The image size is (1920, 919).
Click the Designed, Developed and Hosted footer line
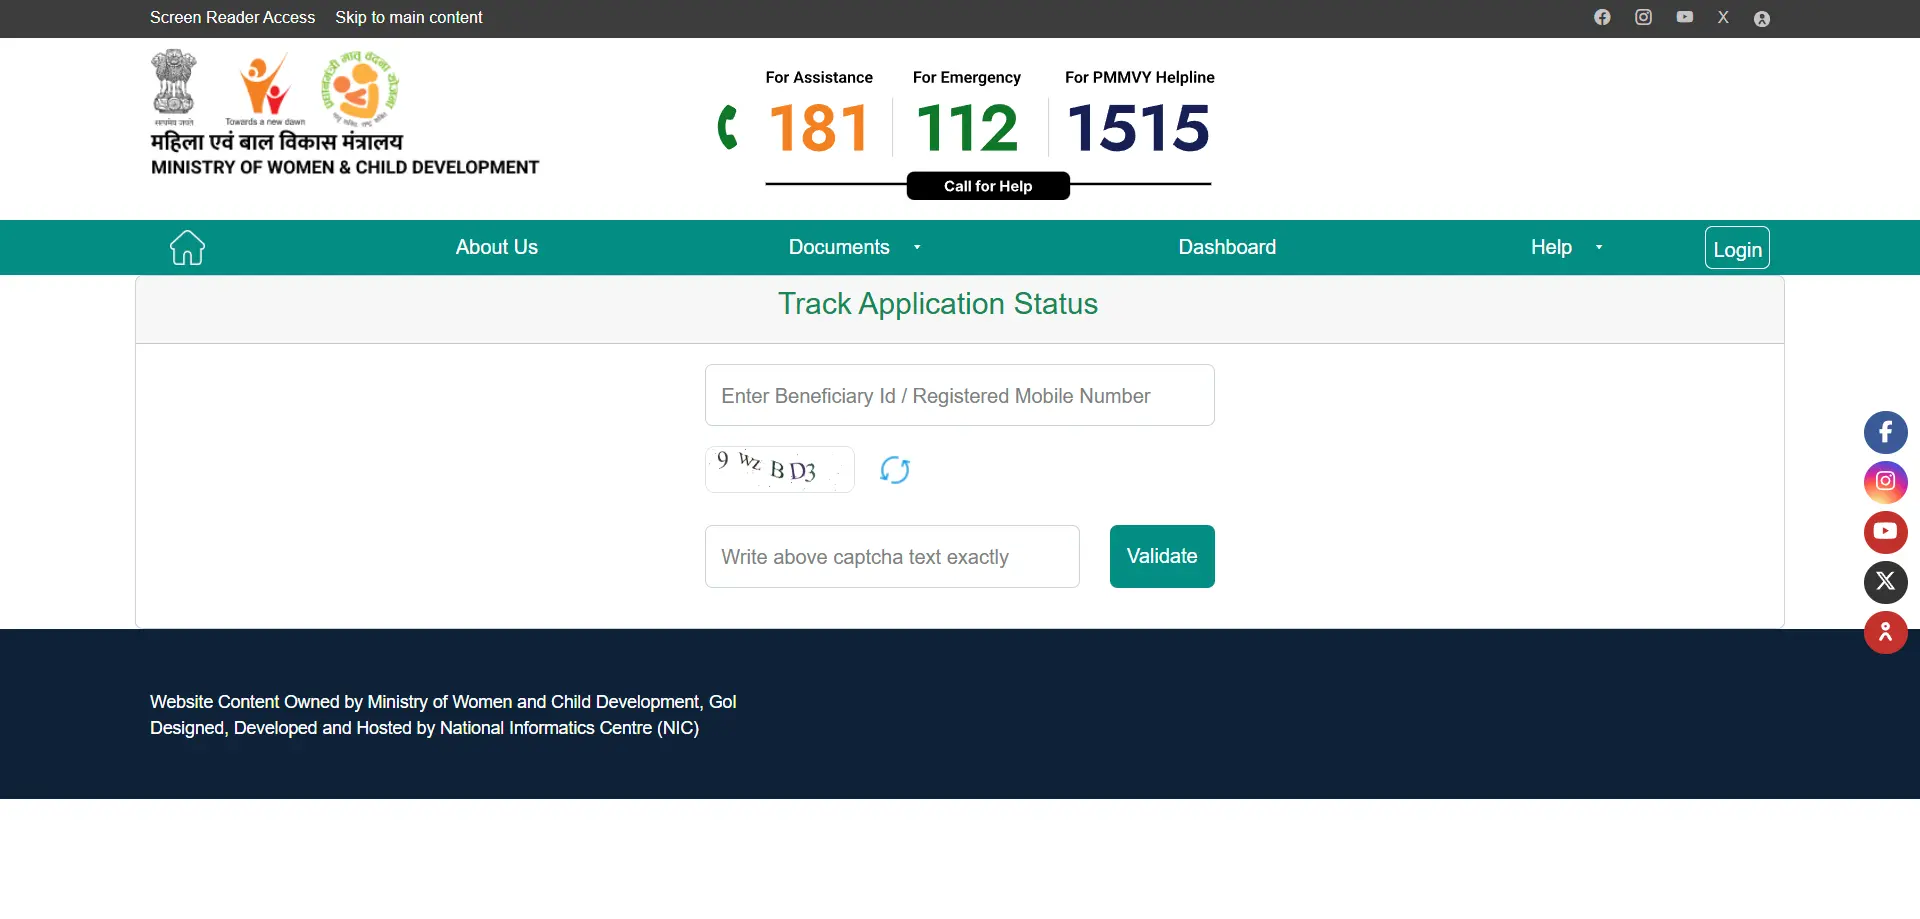point(424,728)
